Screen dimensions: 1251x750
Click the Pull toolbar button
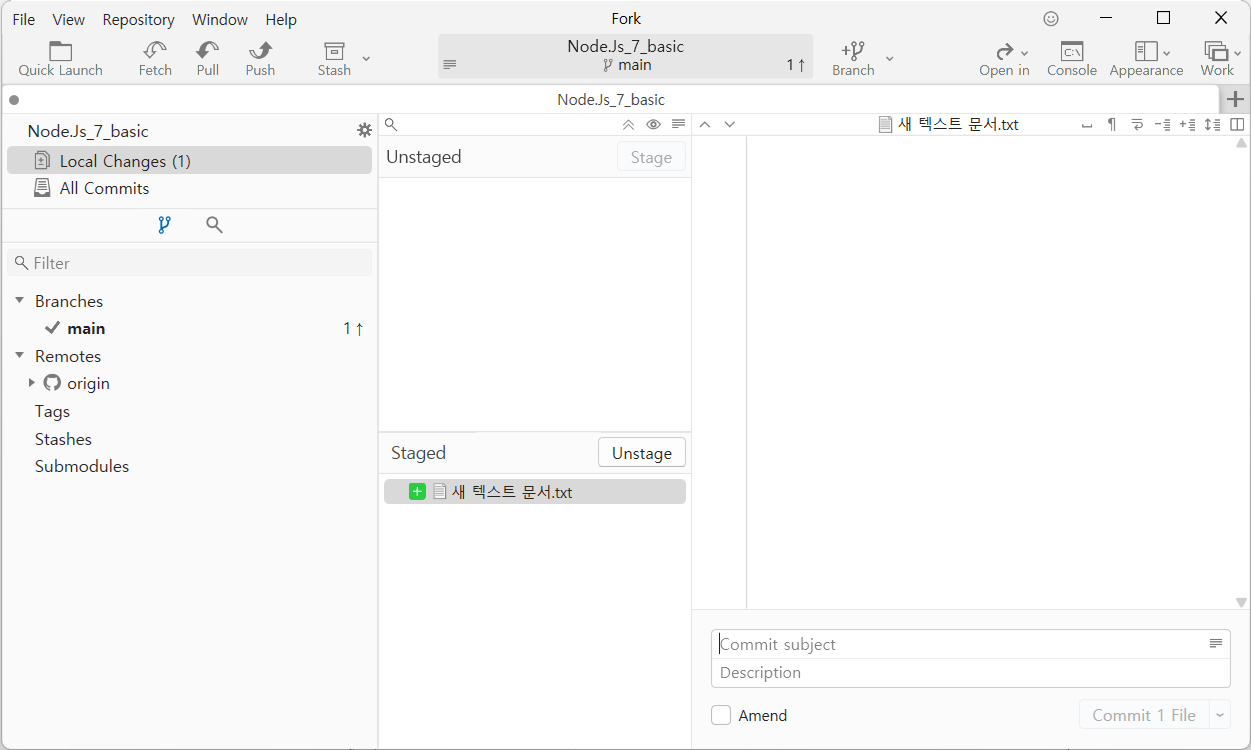tap(208, 59)
